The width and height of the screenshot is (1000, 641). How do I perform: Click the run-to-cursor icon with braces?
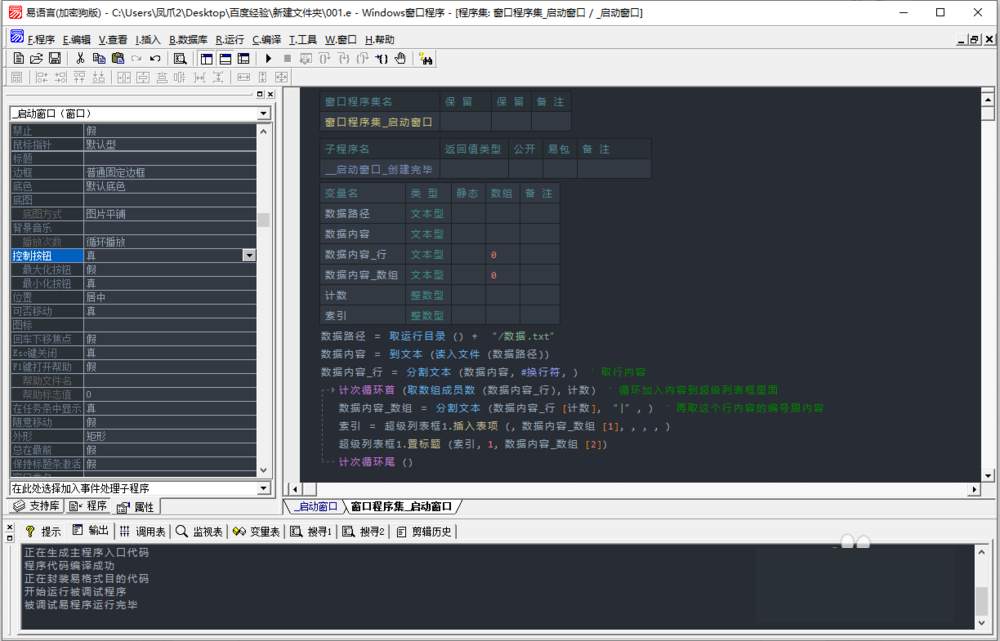point(381,59)
